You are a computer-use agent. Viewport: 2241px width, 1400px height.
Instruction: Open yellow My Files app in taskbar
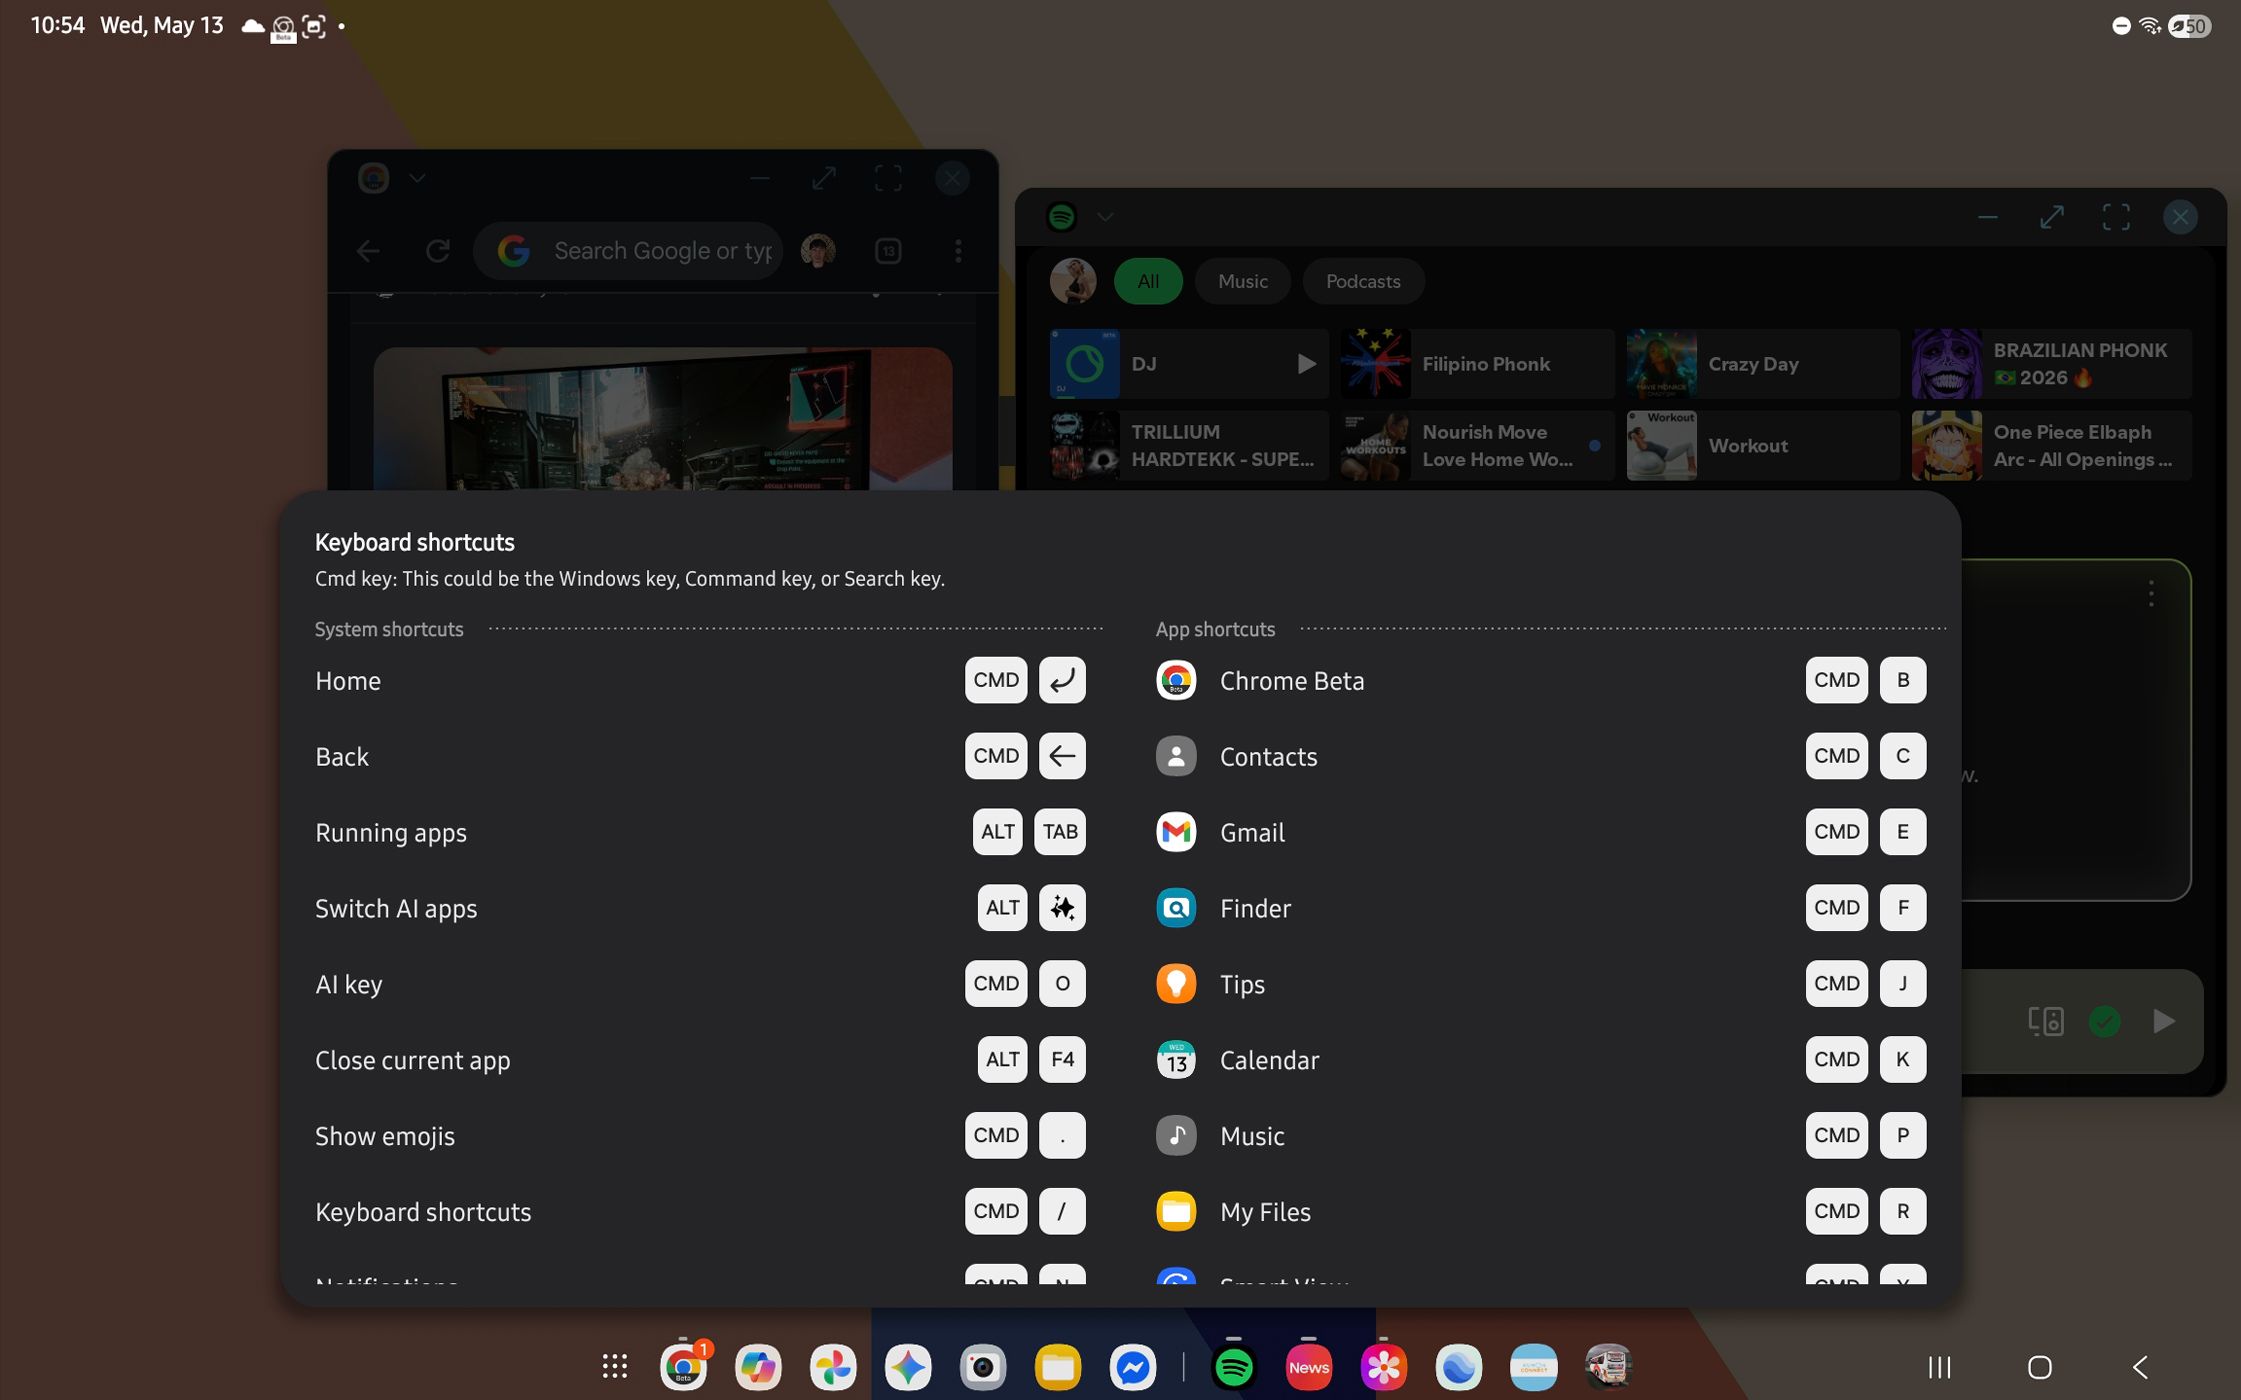1058,1366
